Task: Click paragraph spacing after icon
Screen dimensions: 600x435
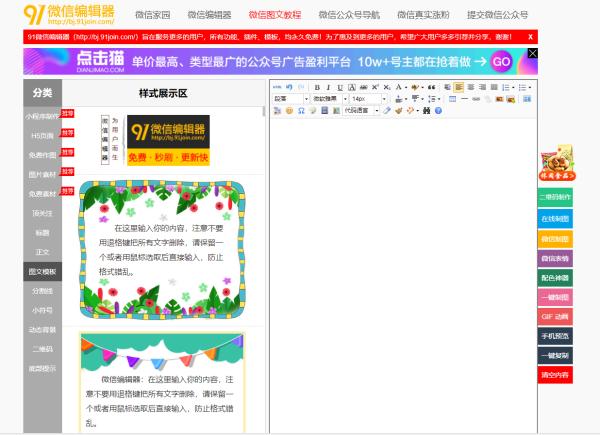Action: [x=415, y=99]
